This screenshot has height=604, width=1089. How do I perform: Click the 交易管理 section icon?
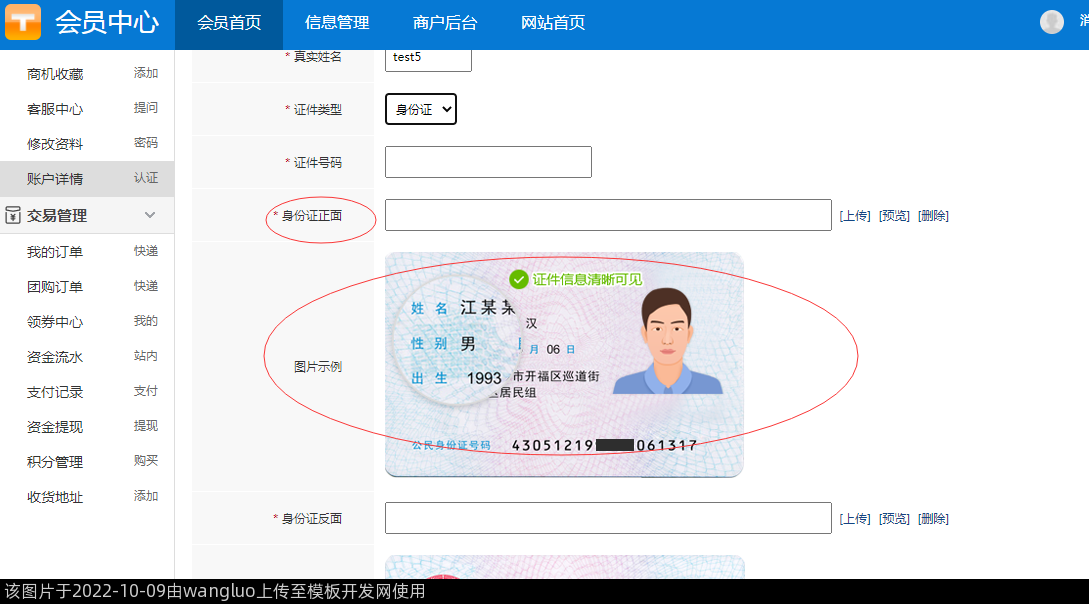(13, 215)
